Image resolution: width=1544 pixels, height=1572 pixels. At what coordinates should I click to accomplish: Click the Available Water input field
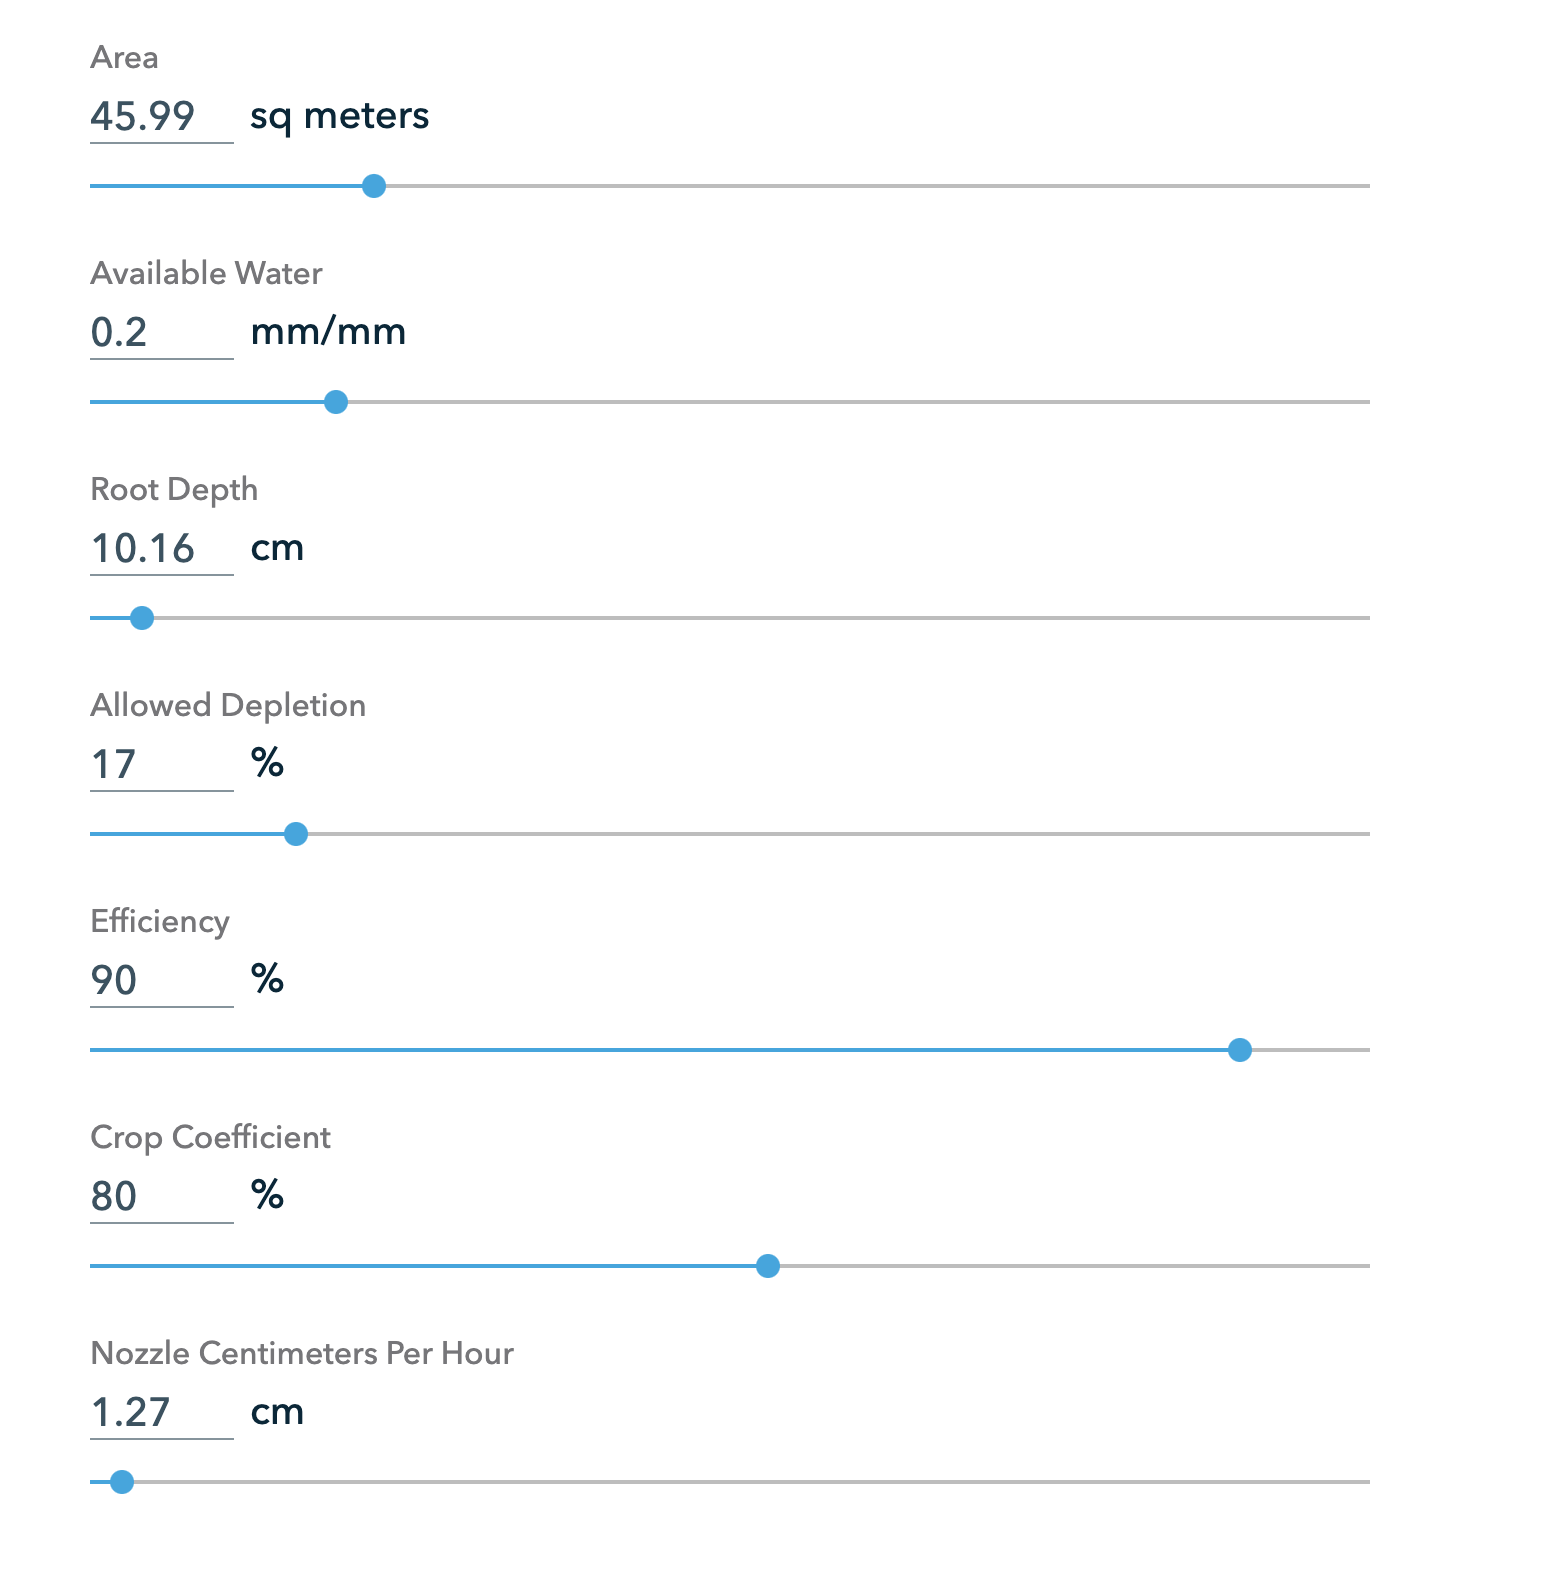tap(161, 333)
